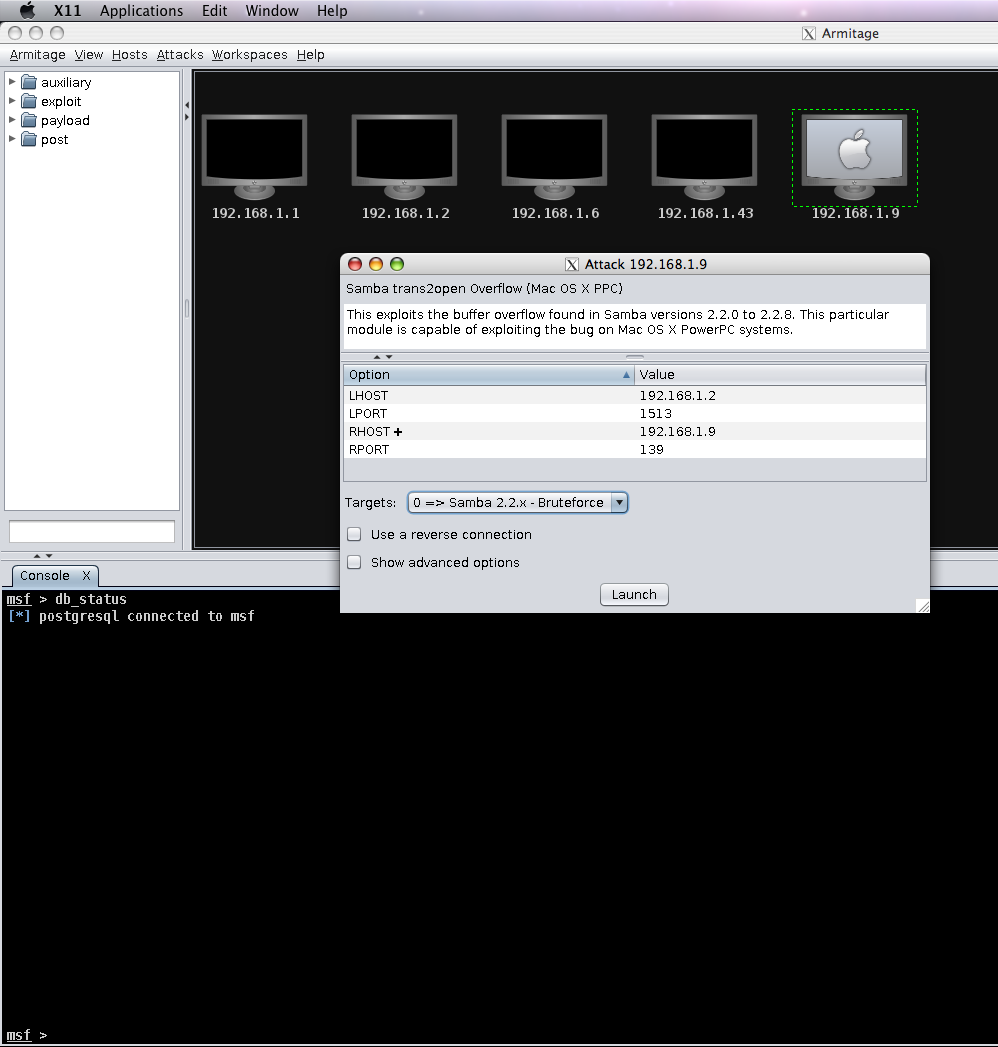
Task: Open the X11 Applications menu
Action: tap(142, 11)
